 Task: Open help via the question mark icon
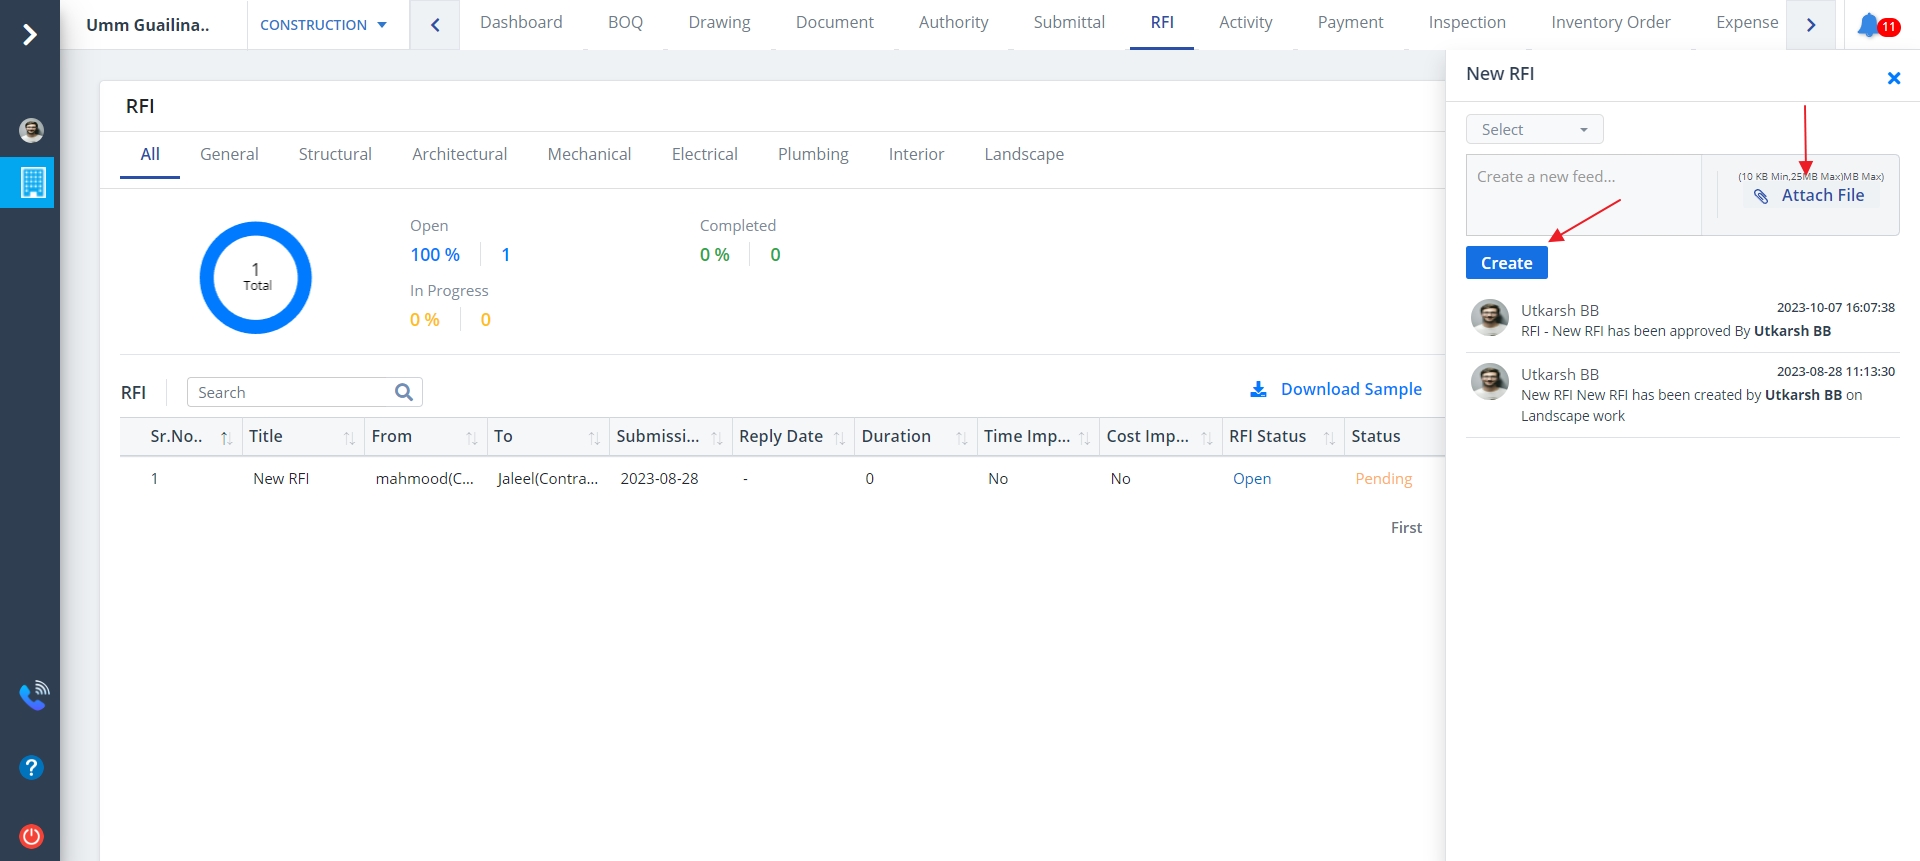[x=31, y=767]
